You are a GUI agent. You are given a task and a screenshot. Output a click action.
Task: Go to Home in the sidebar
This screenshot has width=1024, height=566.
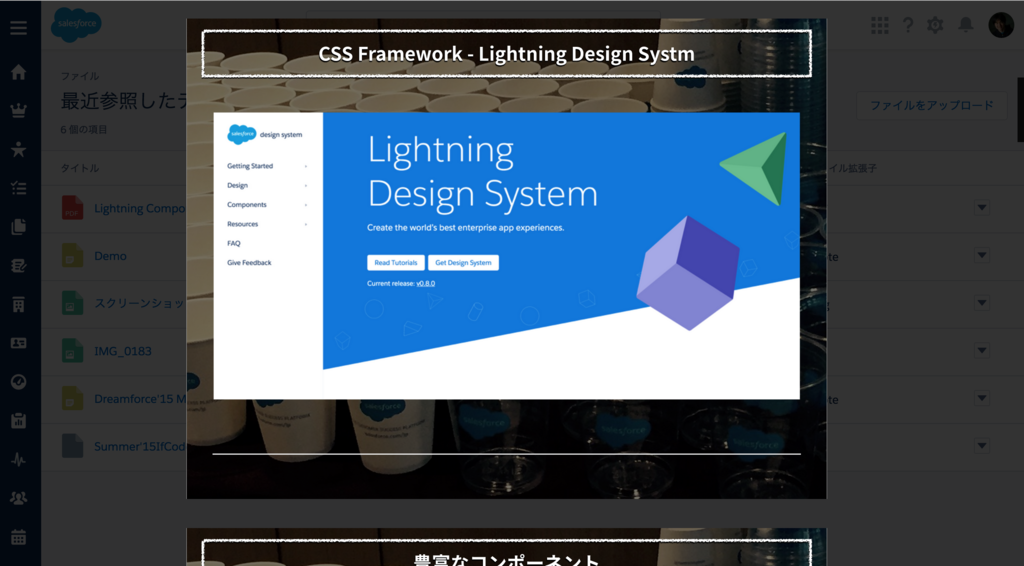click(x=18, y=72)
